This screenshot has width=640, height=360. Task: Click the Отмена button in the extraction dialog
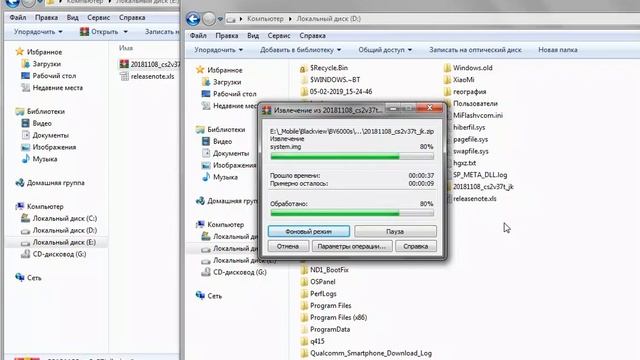point(288,246)
